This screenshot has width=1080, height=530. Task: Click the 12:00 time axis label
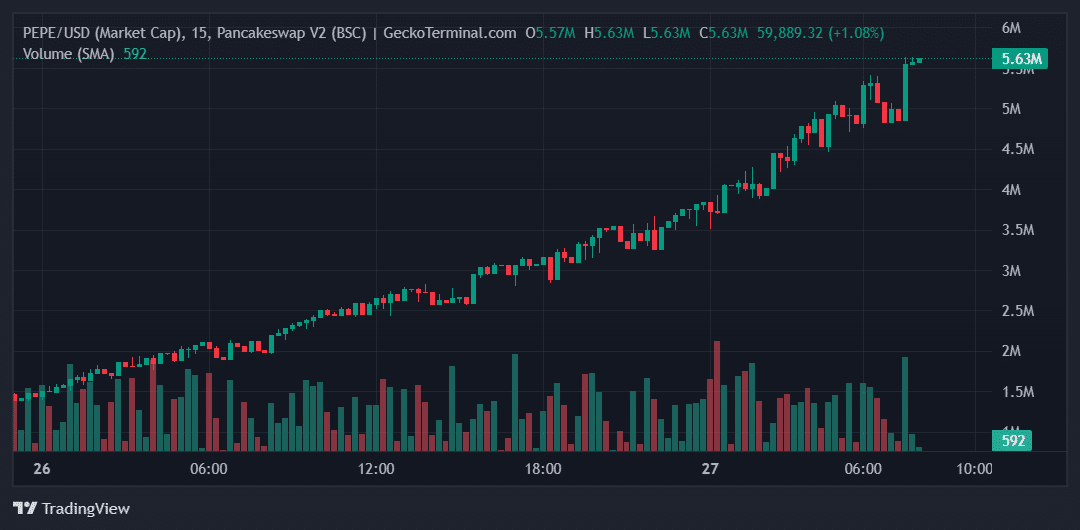376,469
